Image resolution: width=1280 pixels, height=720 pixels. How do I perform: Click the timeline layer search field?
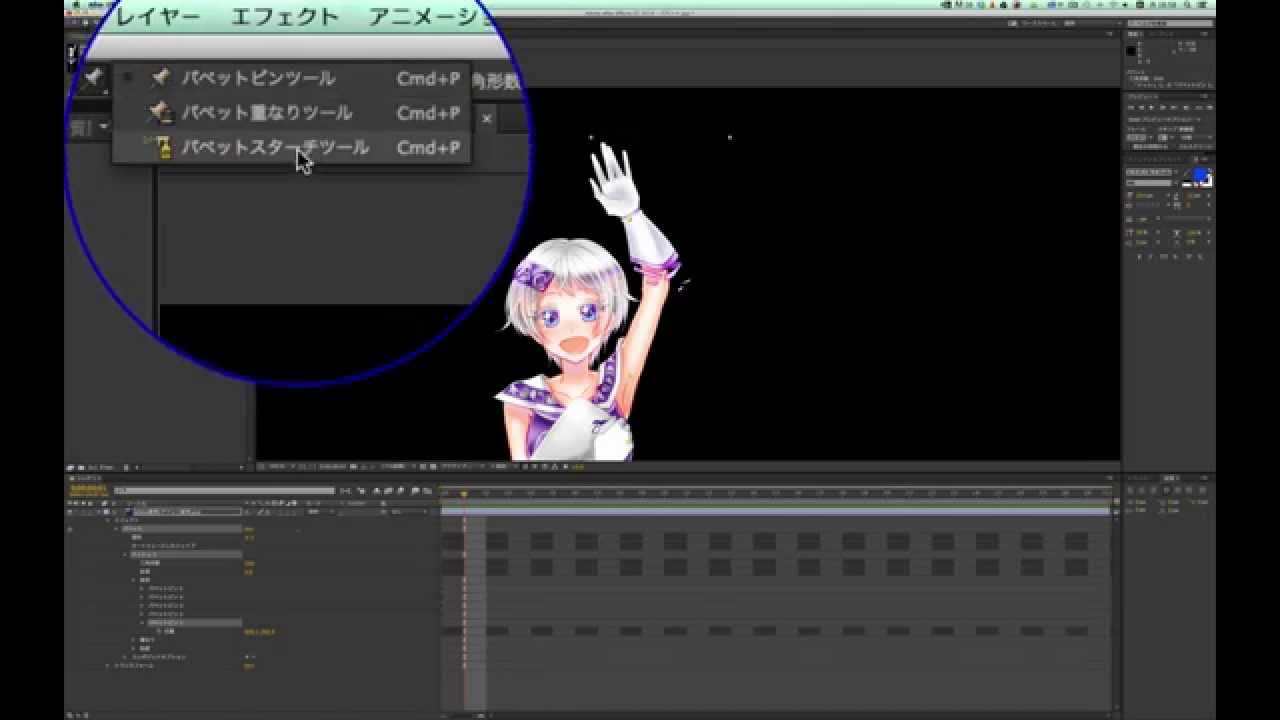coord(224,491)
